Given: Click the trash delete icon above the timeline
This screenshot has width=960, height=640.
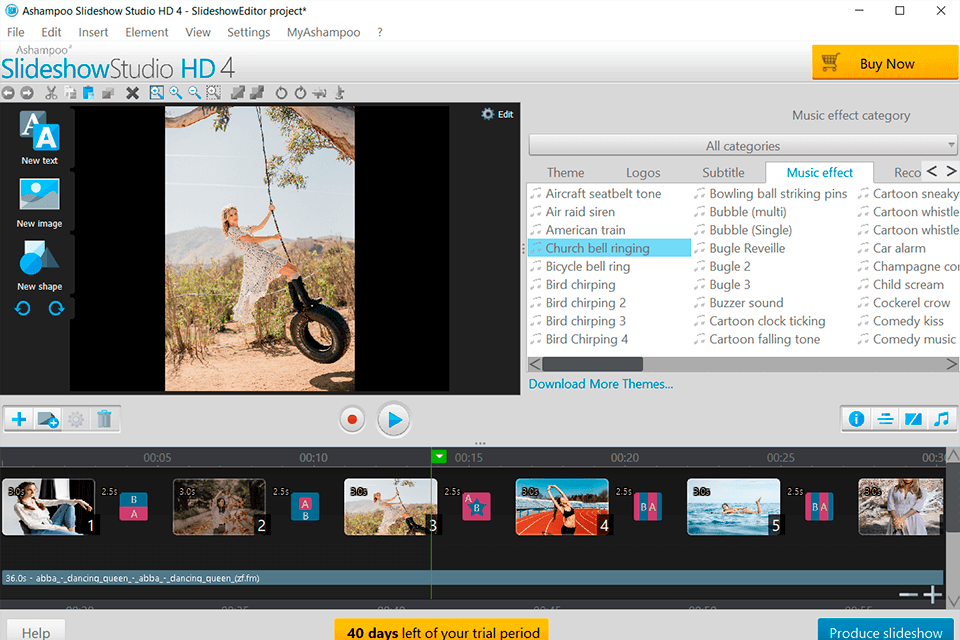Looking at the screenshot, I should [x=104, y=419].
